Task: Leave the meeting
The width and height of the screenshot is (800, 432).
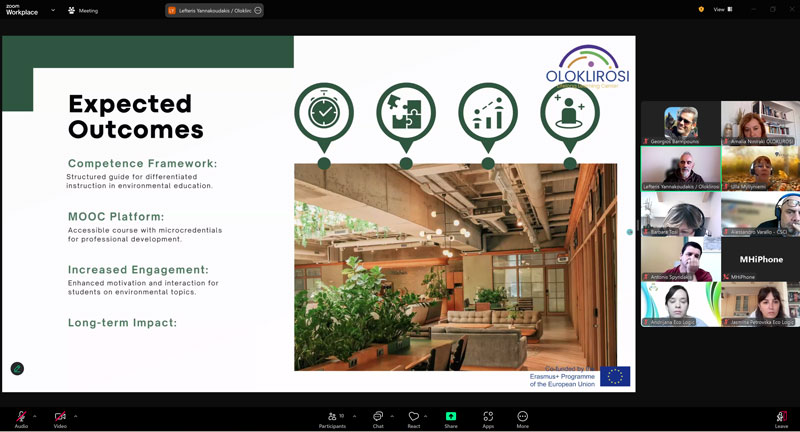Action: [x=781, y=416]
